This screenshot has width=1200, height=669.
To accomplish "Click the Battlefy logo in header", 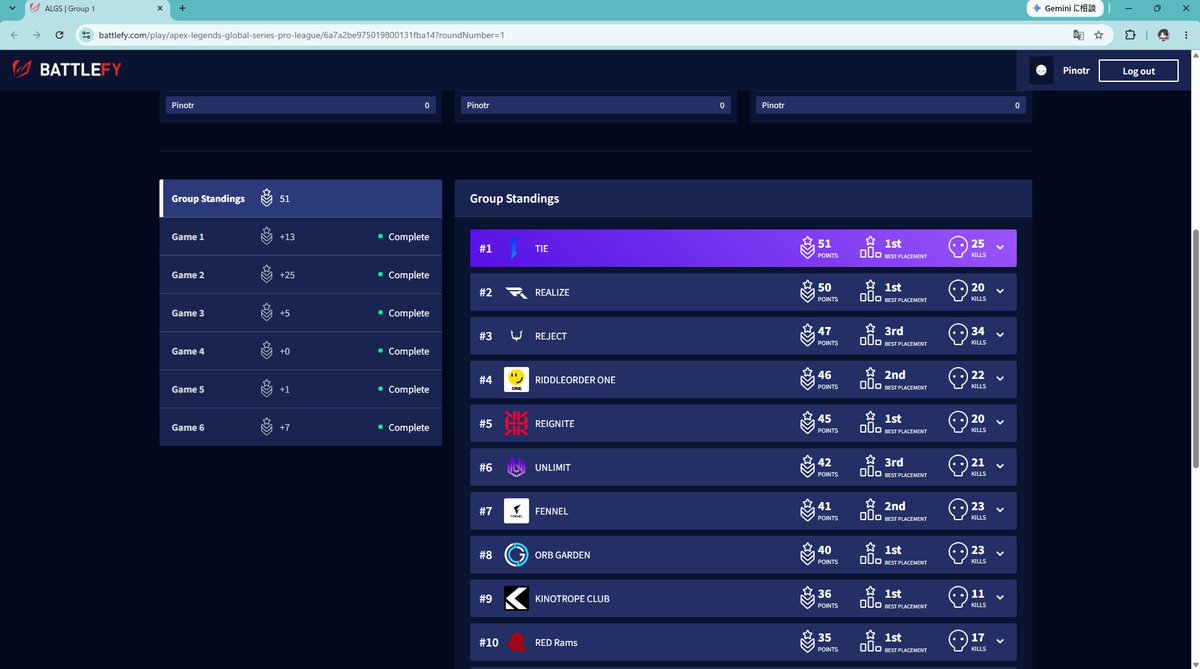I will [66, 70].
